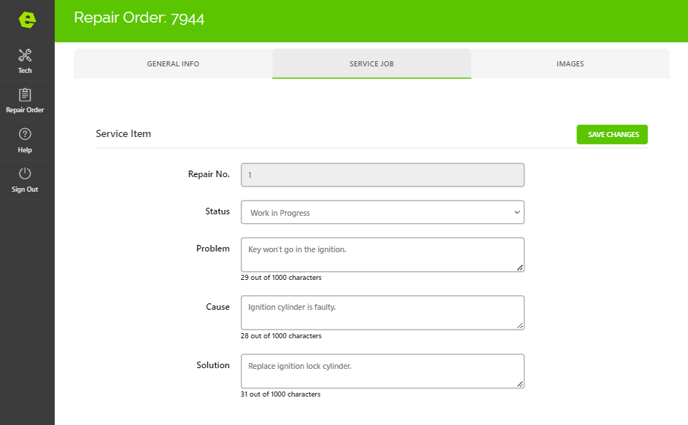
Task: Open the Repair Order clipboard icon
Action: click(25, 94)
